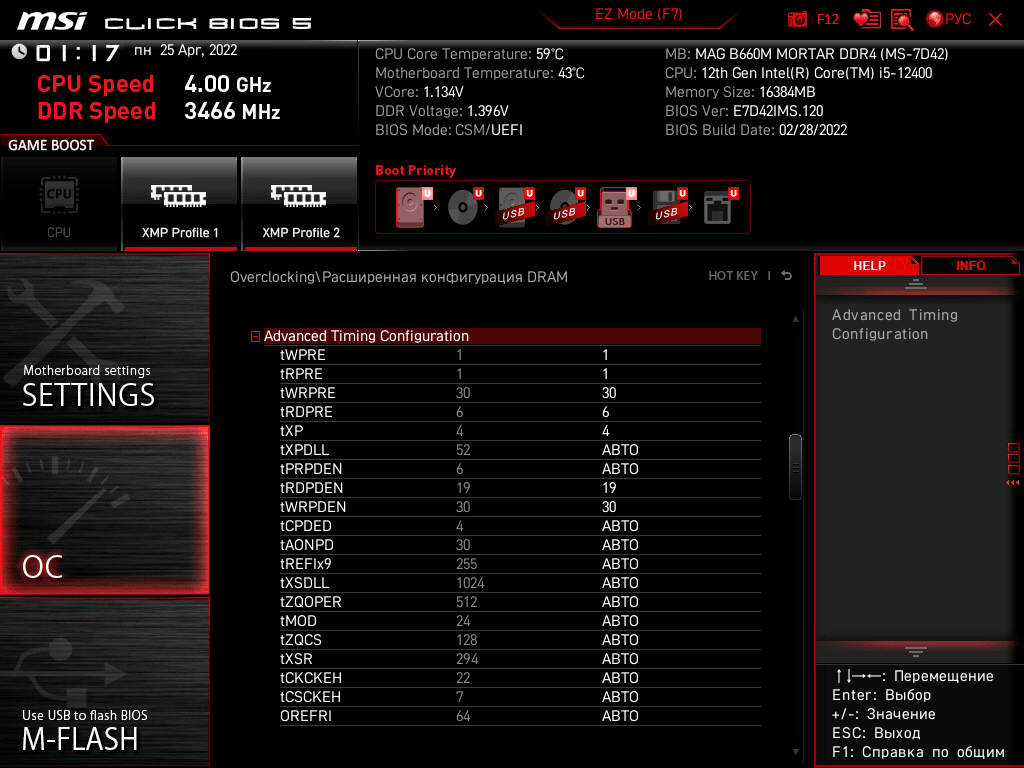The width and height of the screenshot is (1024, 768).
Task: Select the tCKCKEH row label
Action: (311, 677)
